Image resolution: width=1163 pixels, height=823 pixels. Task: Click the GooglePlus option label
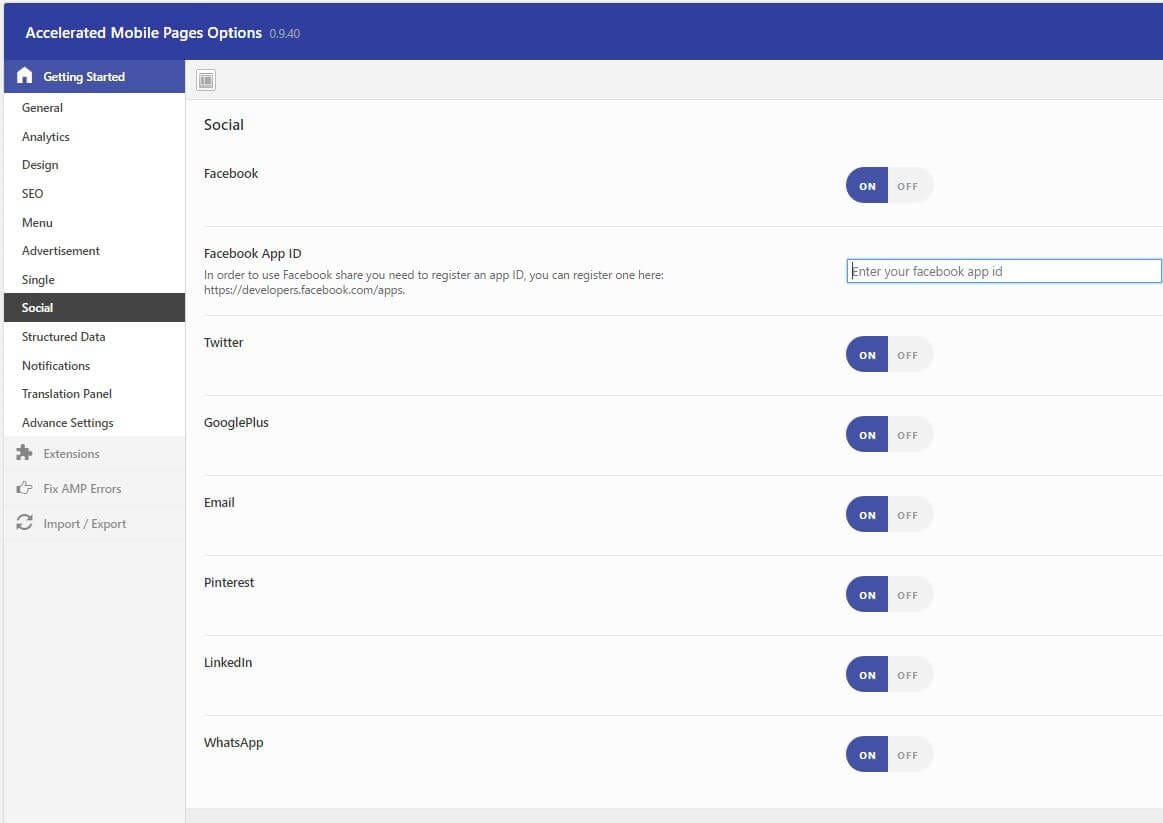pyautogui.click(x=236, y=422)
